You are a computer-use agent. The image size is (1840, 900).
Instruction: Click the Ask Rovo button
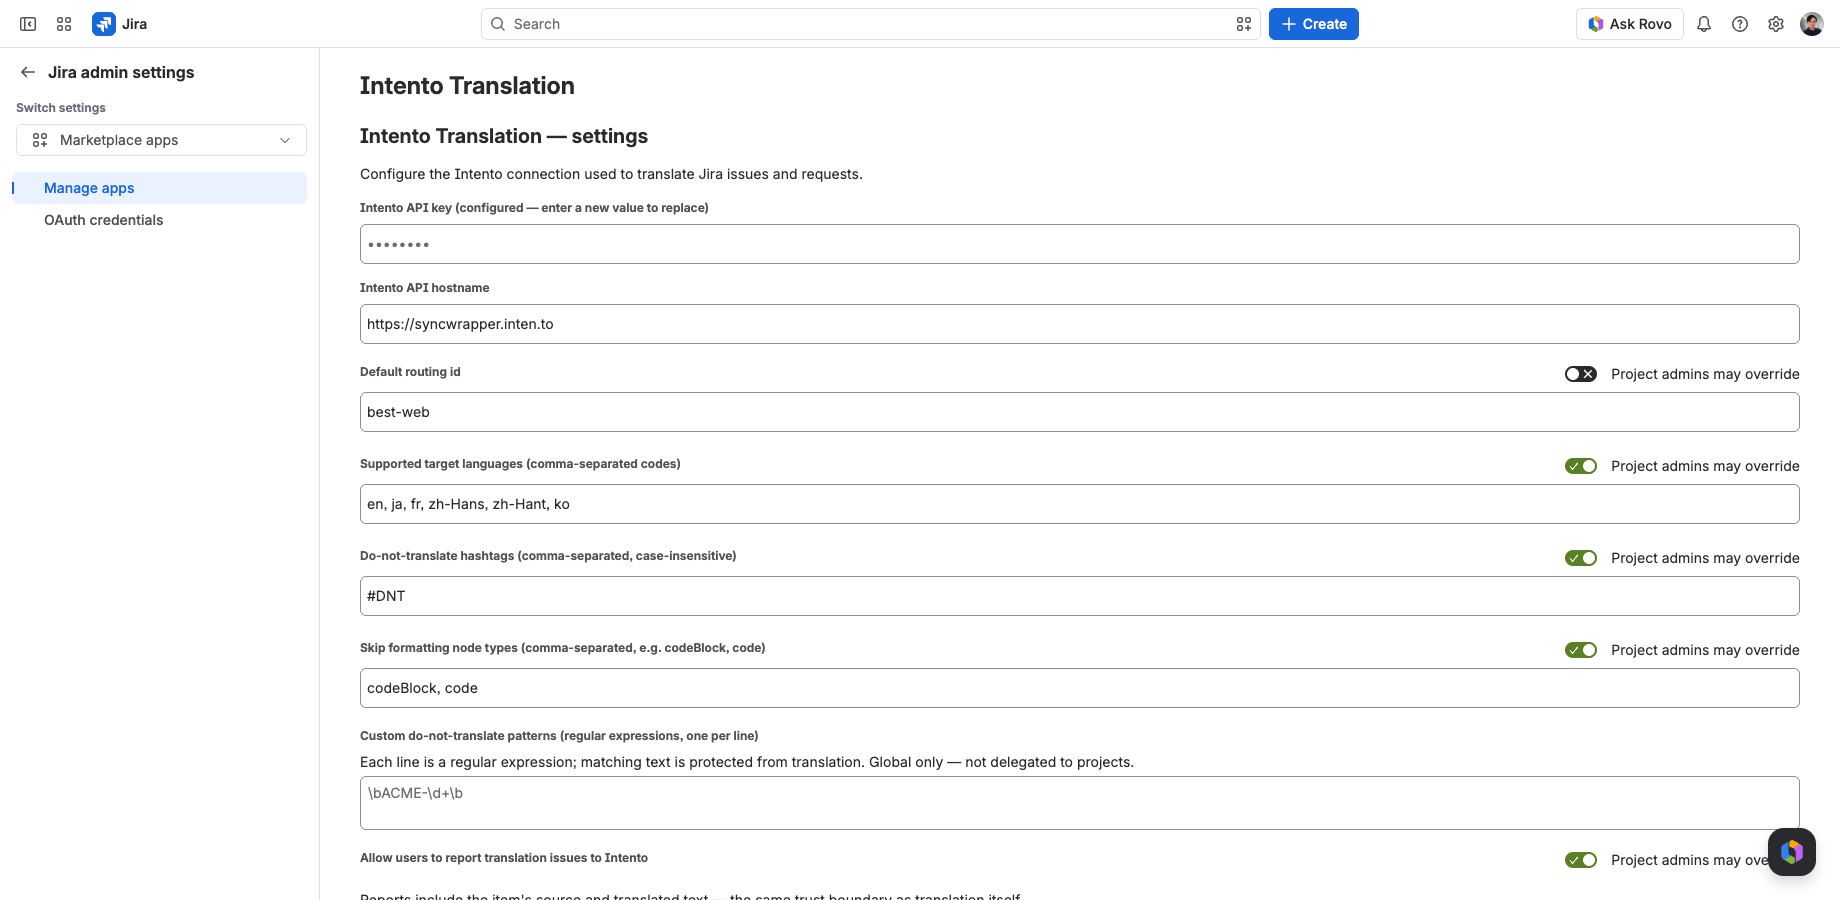(1630, 24)
